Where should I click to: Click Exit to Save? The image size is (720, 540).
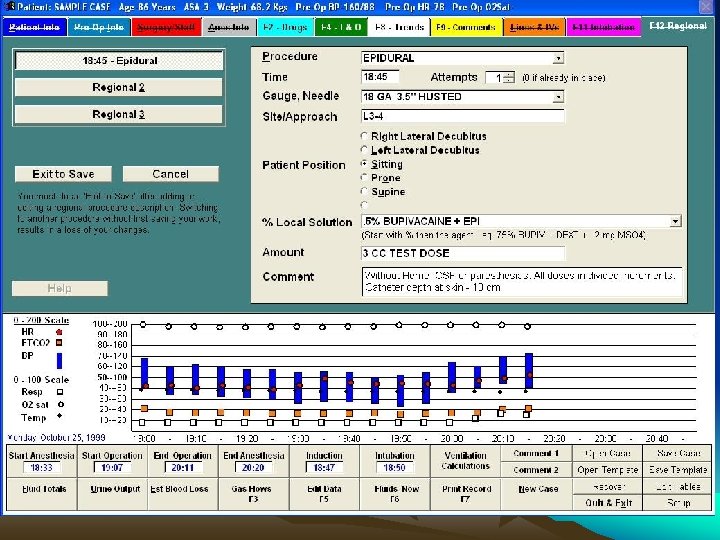pos(63,174)
